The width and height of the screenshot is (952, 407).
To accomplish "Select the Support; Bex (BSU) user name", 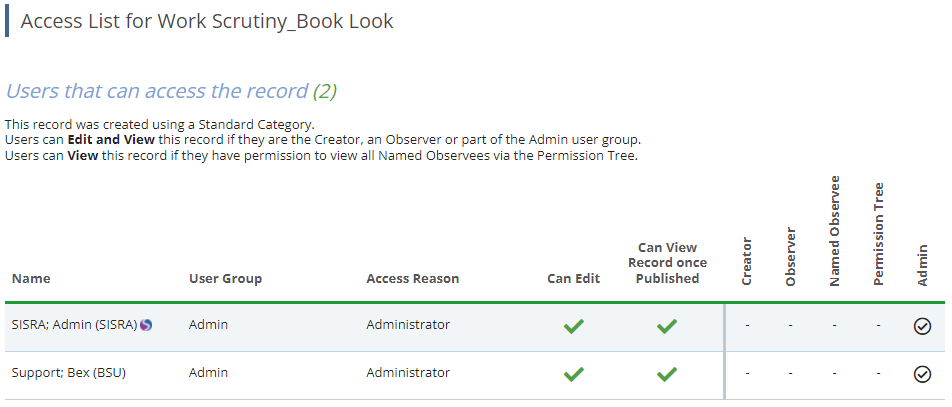I will pos(68,373).
